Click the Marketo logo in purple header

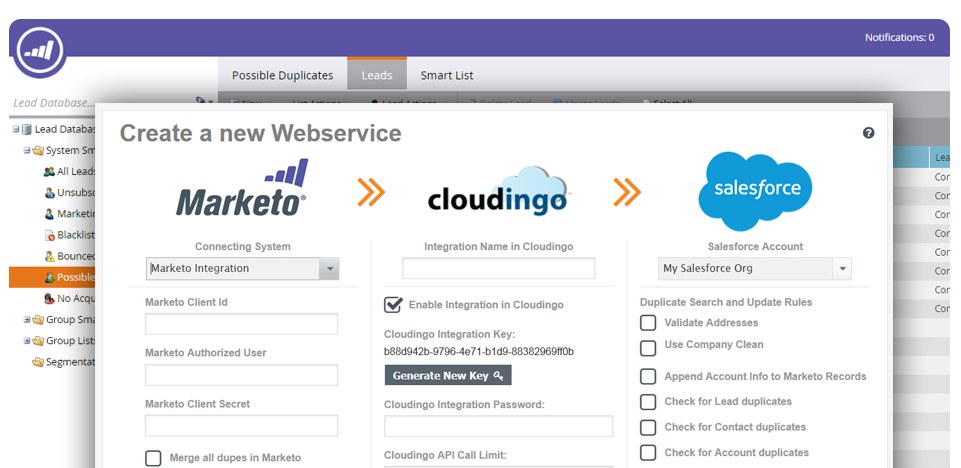click(x=41, y=51)
